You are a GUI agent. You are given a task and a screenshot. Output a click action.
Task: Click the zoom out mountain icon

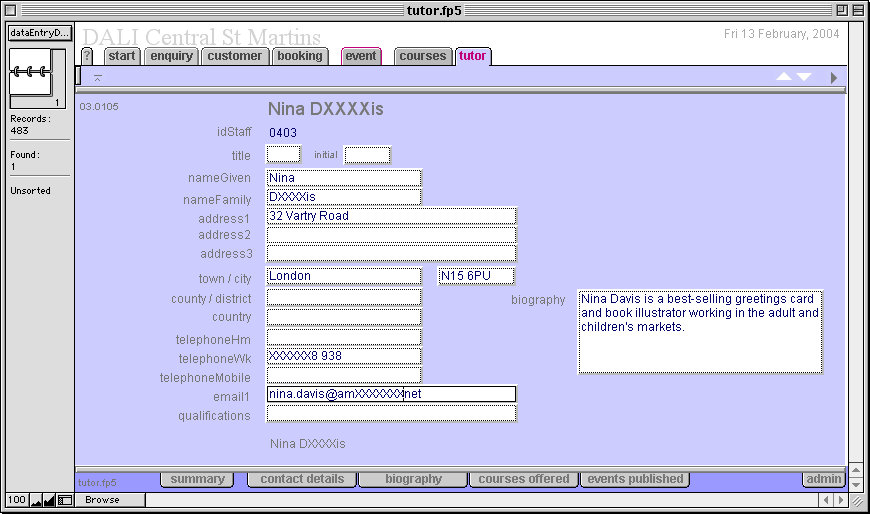click(36, 500)
